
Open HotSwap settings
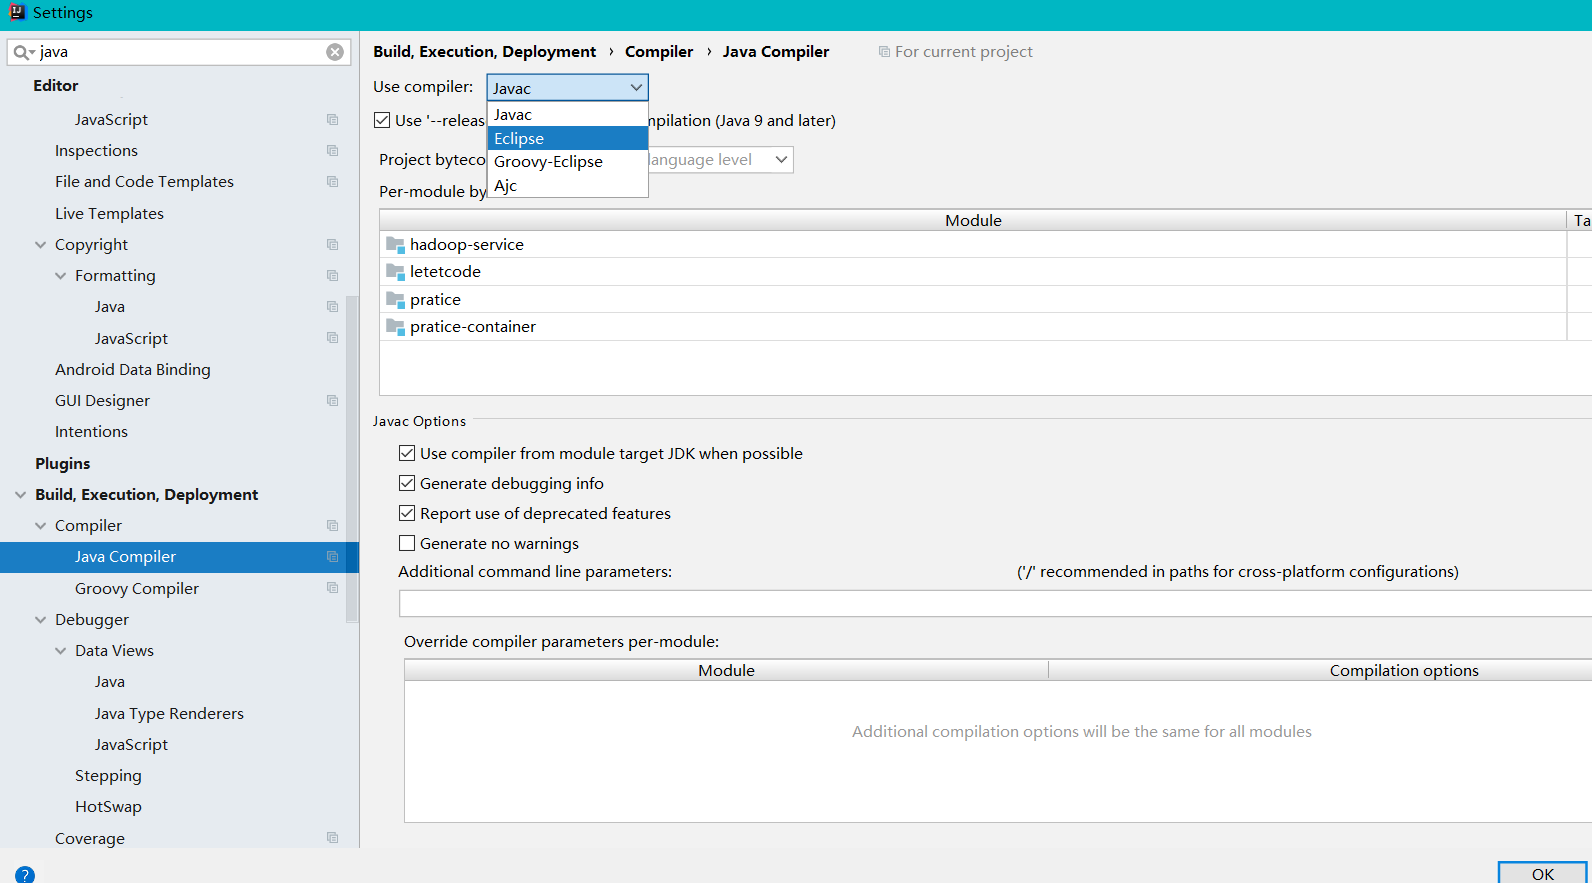(x=108, y=806)
